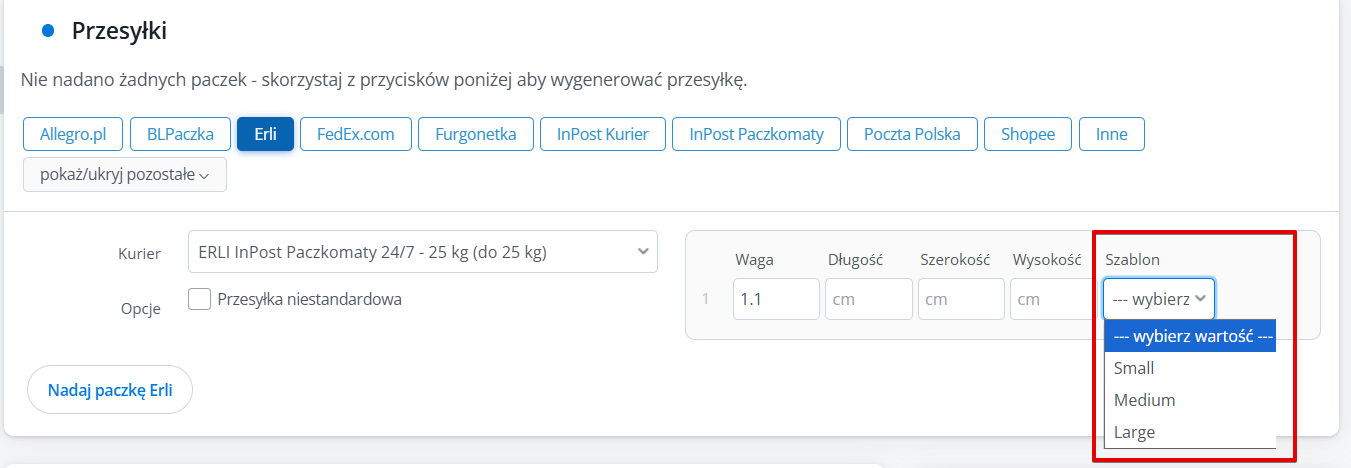The height and width of the screenshot is (468, 1351).
Task: Select the InPost Kurier option
Action: click(603, 134)
